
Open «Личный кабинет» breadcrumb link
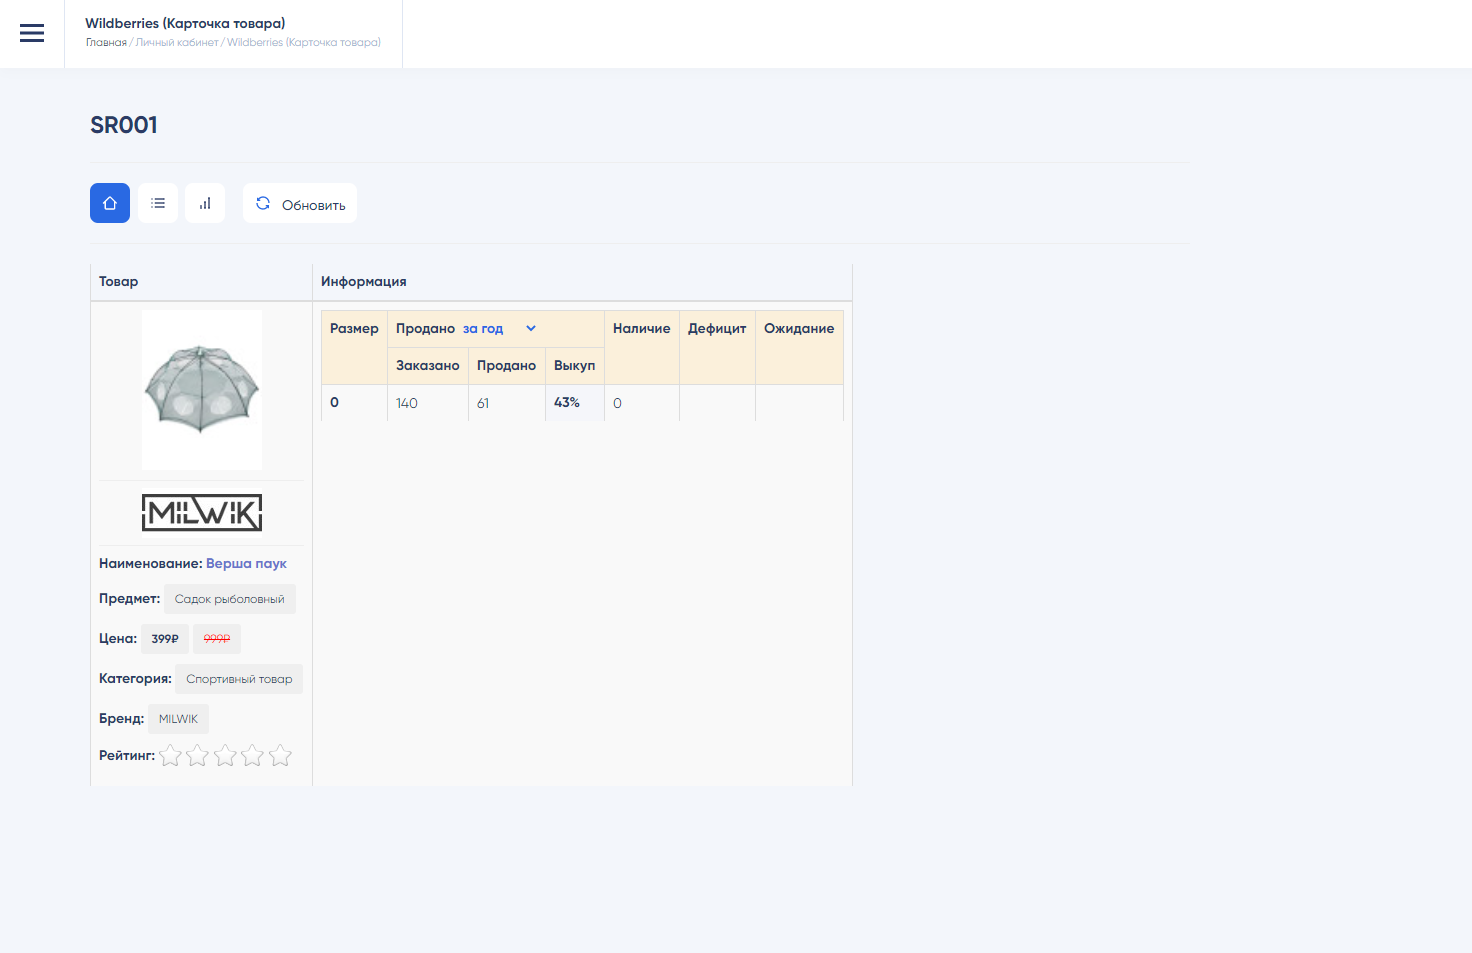click(177, 43)
